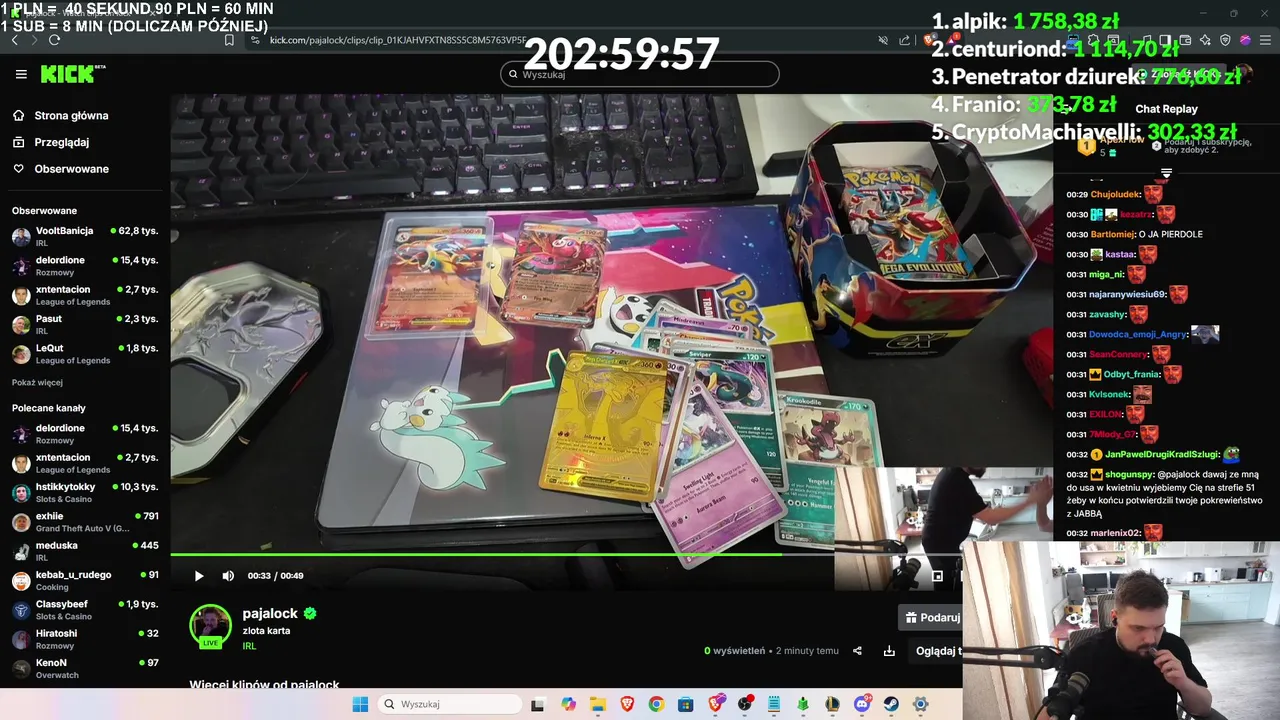Image resolution: width=1280 pixels, height=720 pixels.
Task: Open hstikkytokky recommended channel
Action: click(85, 492)
